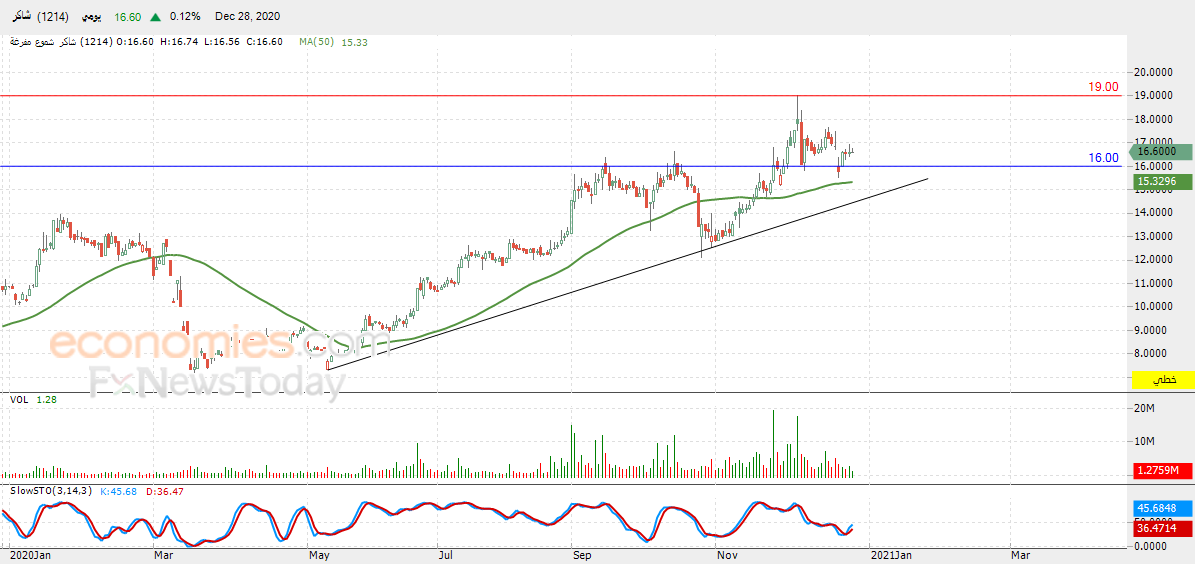Click the green up-arrow change indicator
Screen dimensions: 1195x564
(x=155, y=16)
